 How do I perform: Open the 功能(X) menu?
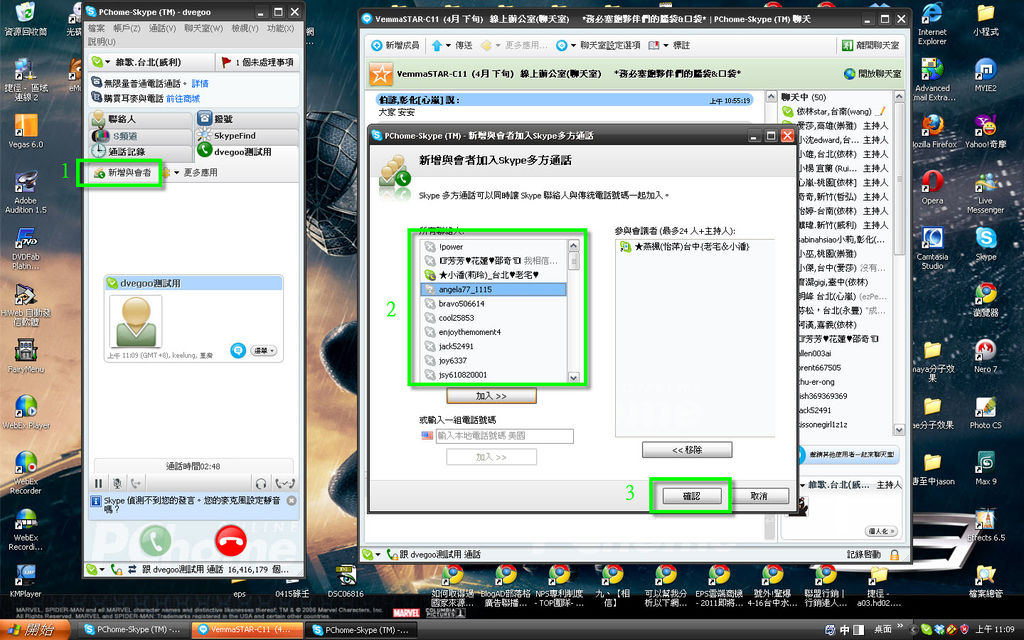[x=280, y=28]
